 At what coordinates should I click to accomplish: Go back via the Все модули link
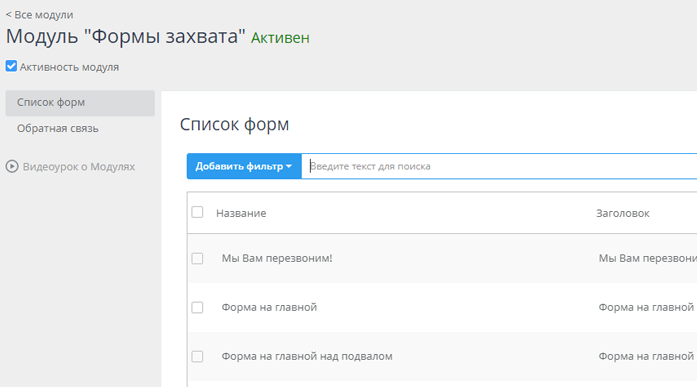click(x=40, y=15)
